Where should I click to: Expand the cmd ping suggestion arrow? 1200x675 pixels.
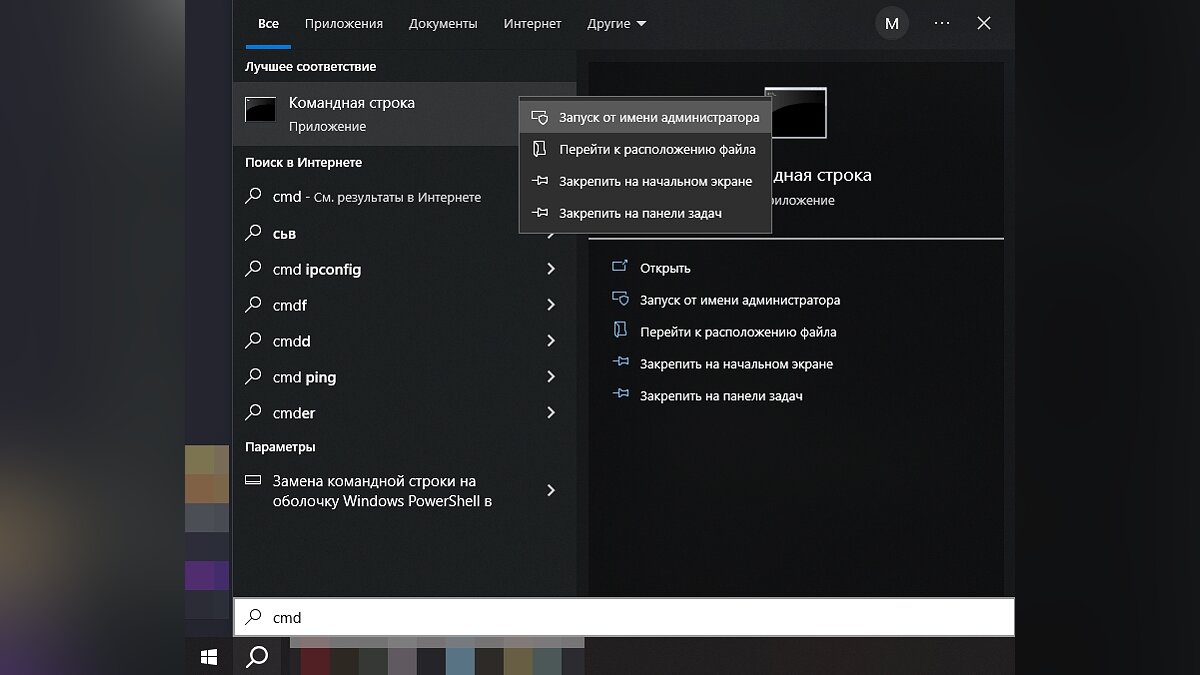click(550, 377)
